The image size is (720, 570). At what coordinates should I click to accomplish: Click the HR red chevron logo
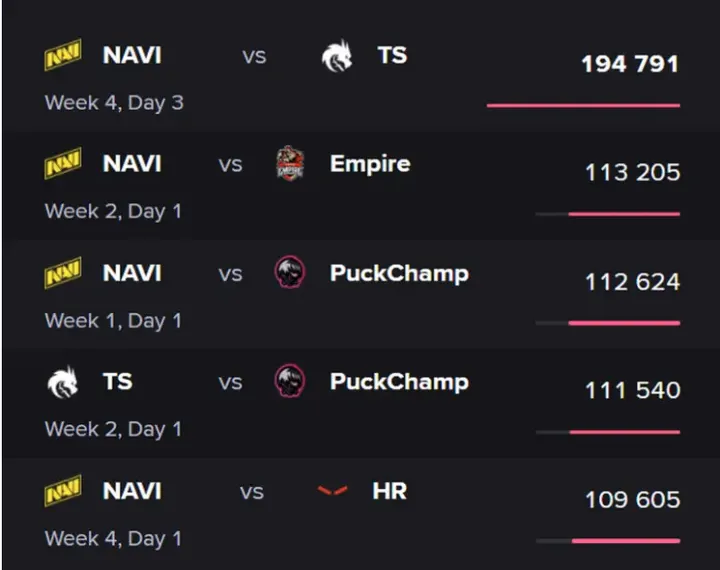[x=332, y=491]
